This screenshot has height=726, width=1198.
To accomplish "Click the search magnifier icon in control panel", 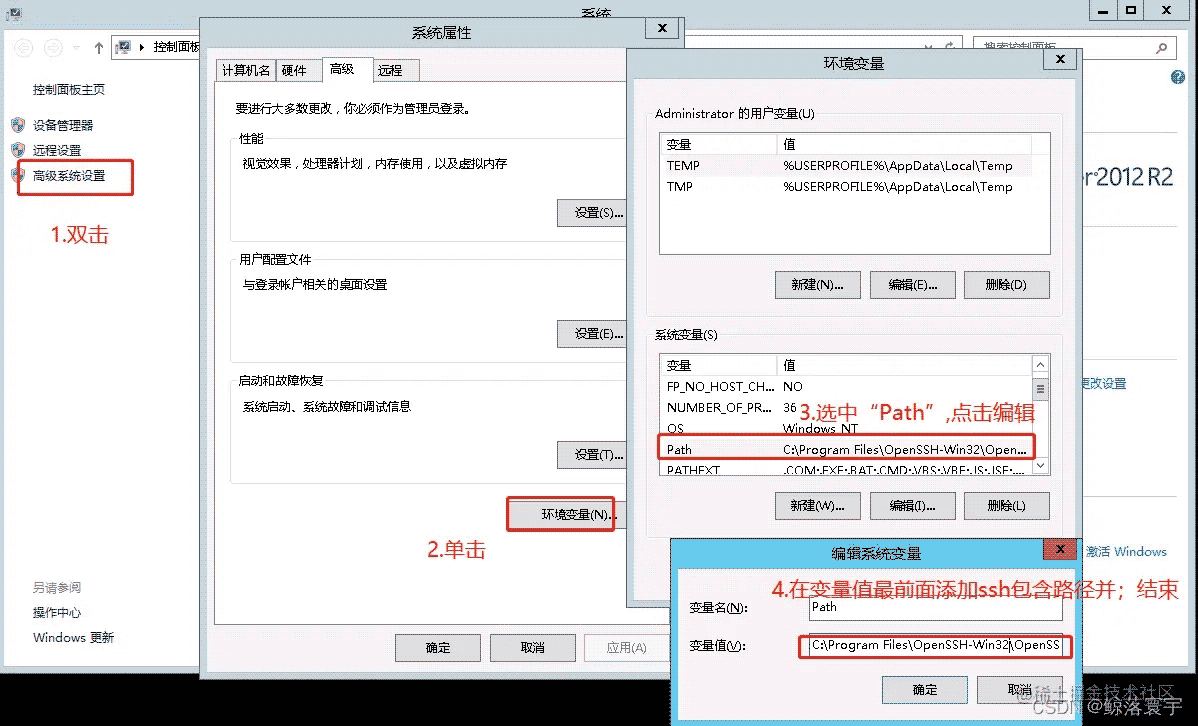I will [1161, 48].
